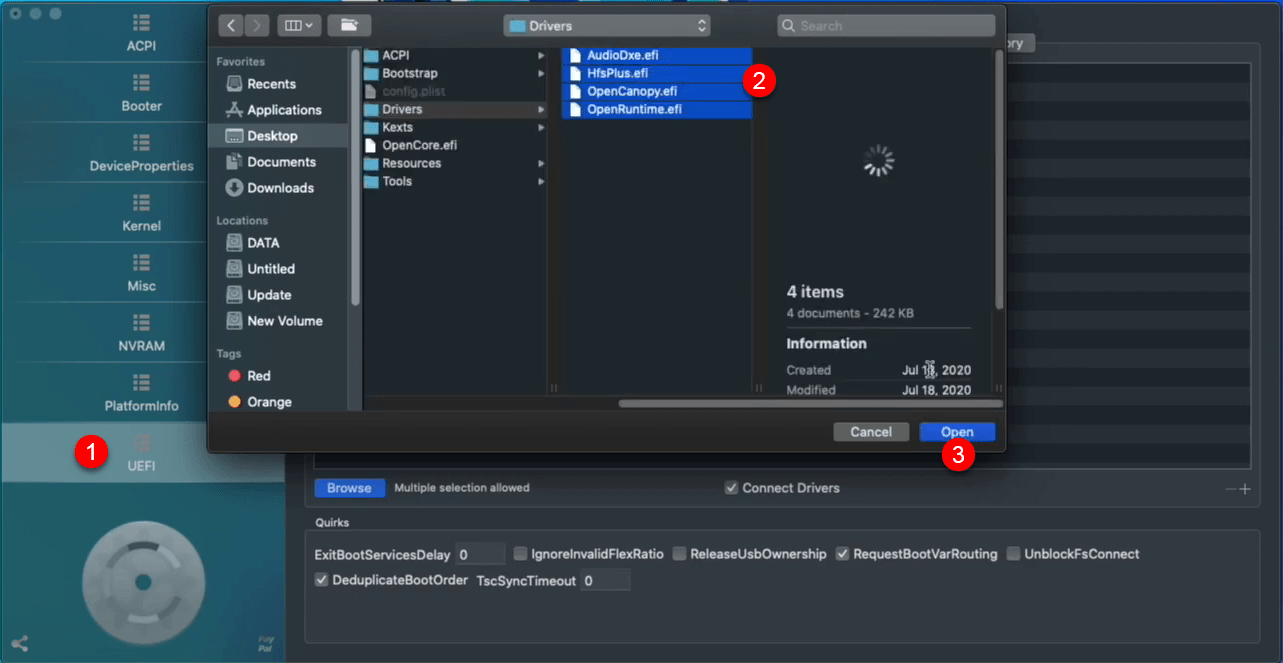Image resolution: width=1283 pixels, height=663 pixels.
Task: Select AudioDxe.efi in Drivers list
Action: (x=657, y=55)
